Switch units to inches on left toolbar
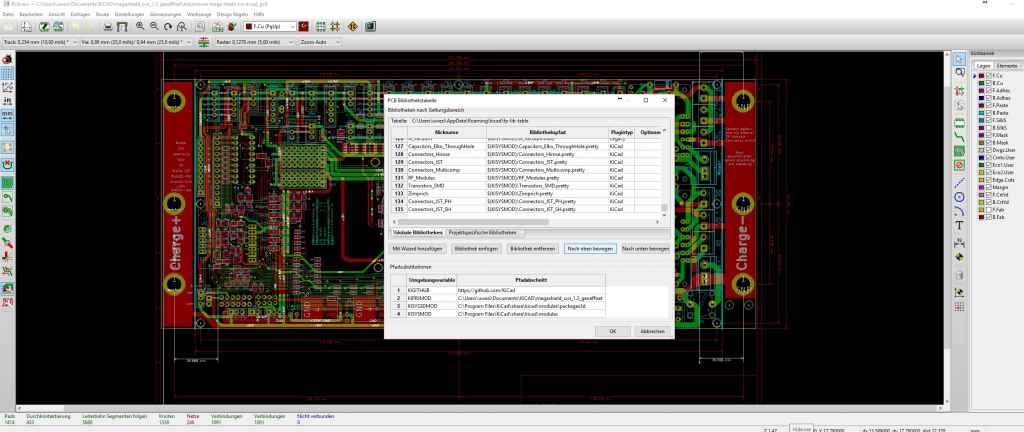Image resolution: width=1024 pixels, height=432 pixels. tap(8, 101)
